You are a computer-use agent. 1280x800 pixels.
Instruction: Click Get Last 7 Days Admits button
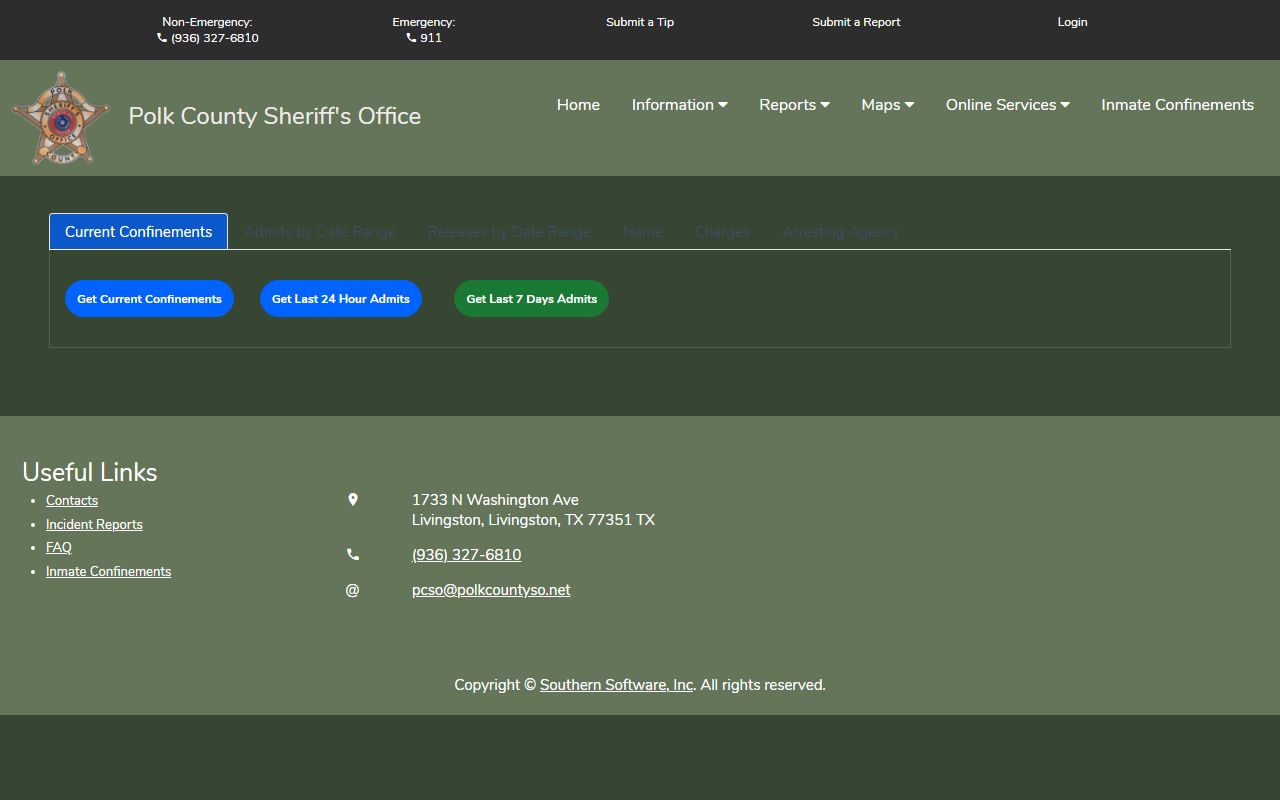pos(532,299)
